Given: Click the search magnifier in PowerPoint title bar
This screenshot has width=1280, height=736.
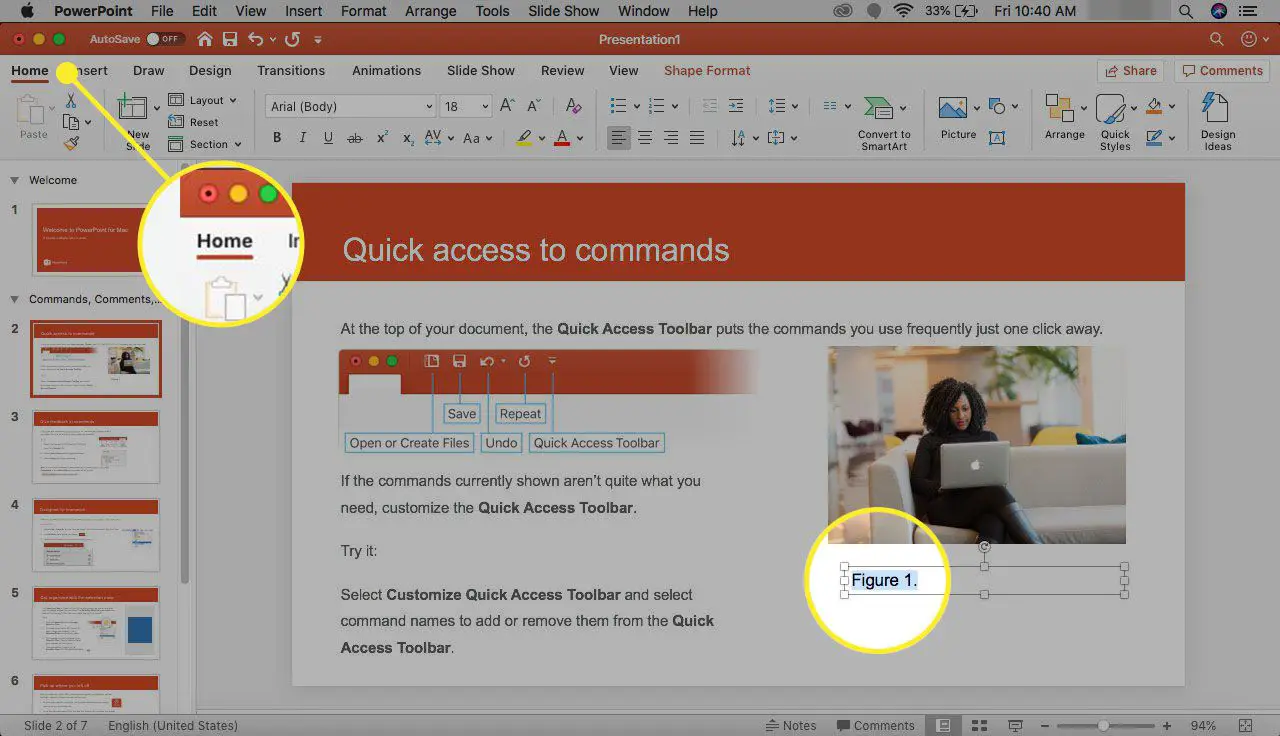Looking at the screenshot, I should pyautogui.click(x=1217, y=39).
